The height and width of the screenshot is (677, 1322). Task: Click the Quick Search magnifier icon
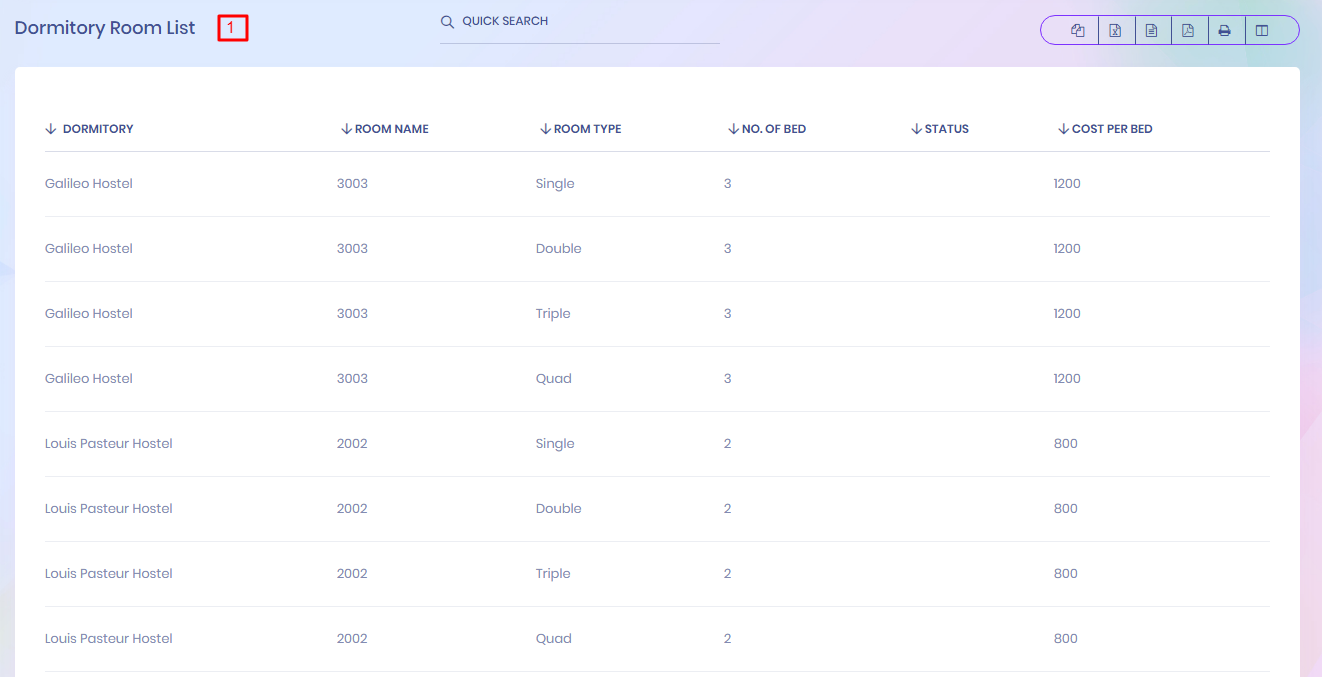coord(447,22)
